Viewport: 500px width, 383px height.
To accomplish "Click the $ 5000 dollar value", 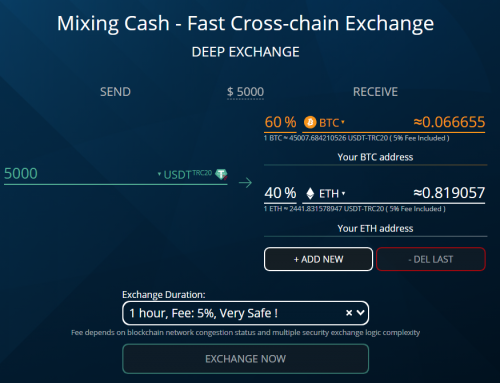I will [x=245, y=92].
